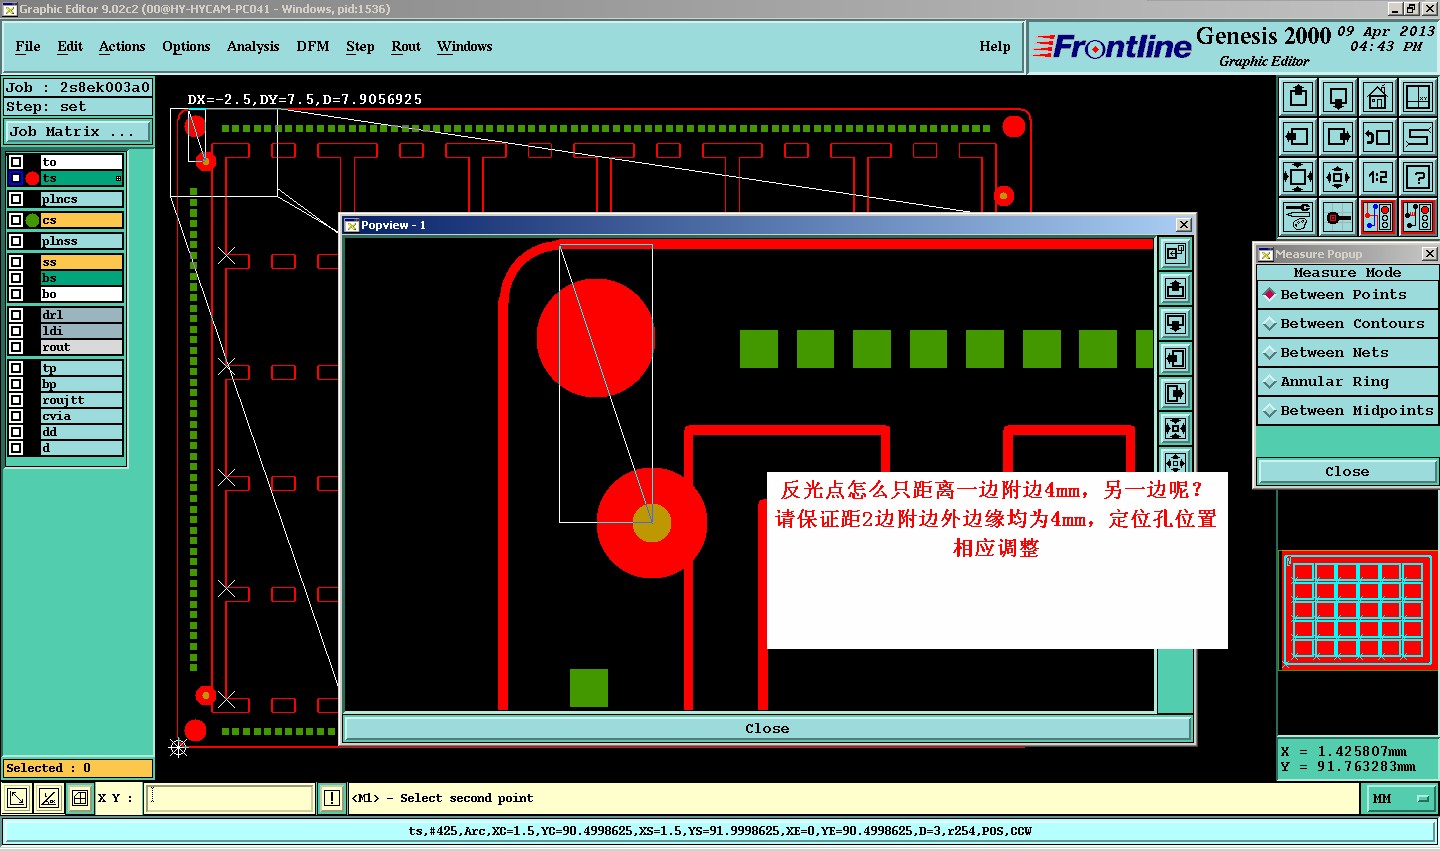Toggle the display checkbox of layer cs
This screenshot has height=851, width=1440.
[16, 220]
